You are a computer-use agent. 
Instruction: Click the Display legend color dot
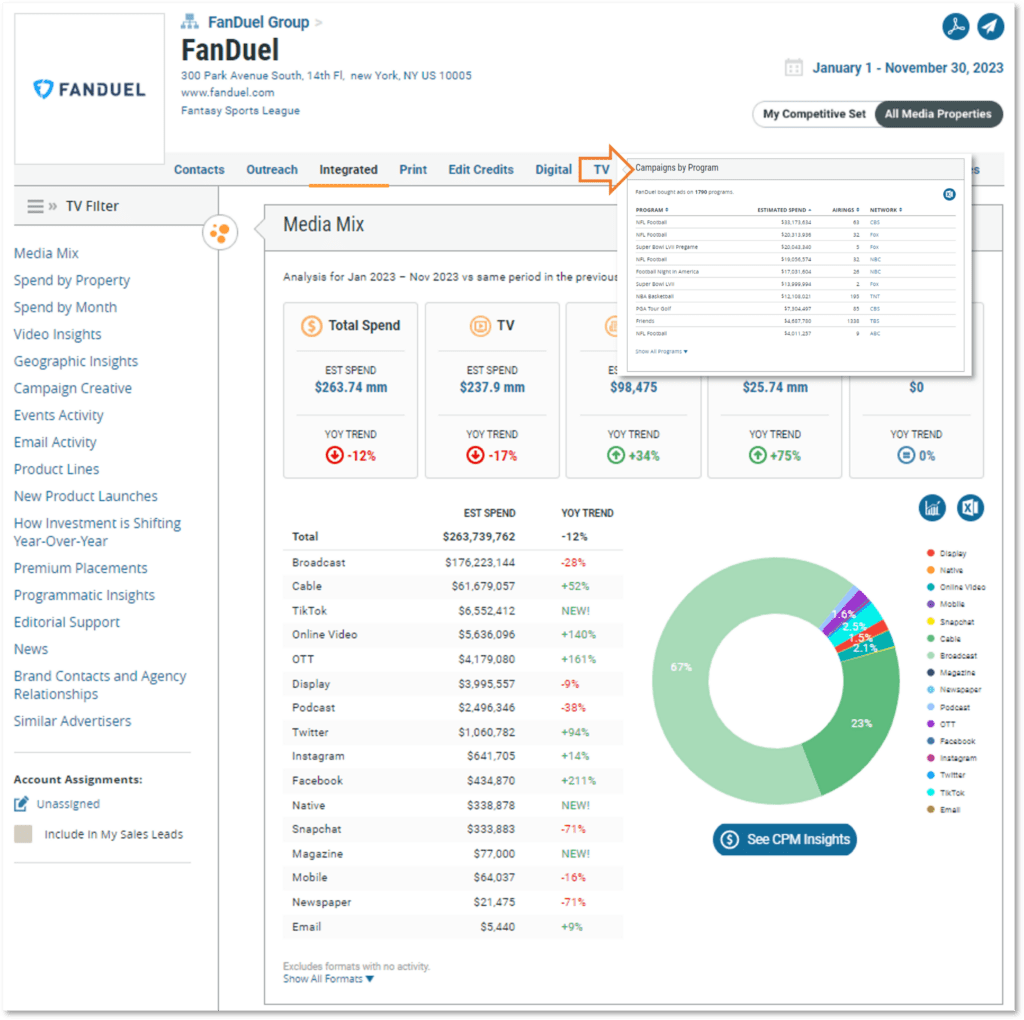coord(931,553)
